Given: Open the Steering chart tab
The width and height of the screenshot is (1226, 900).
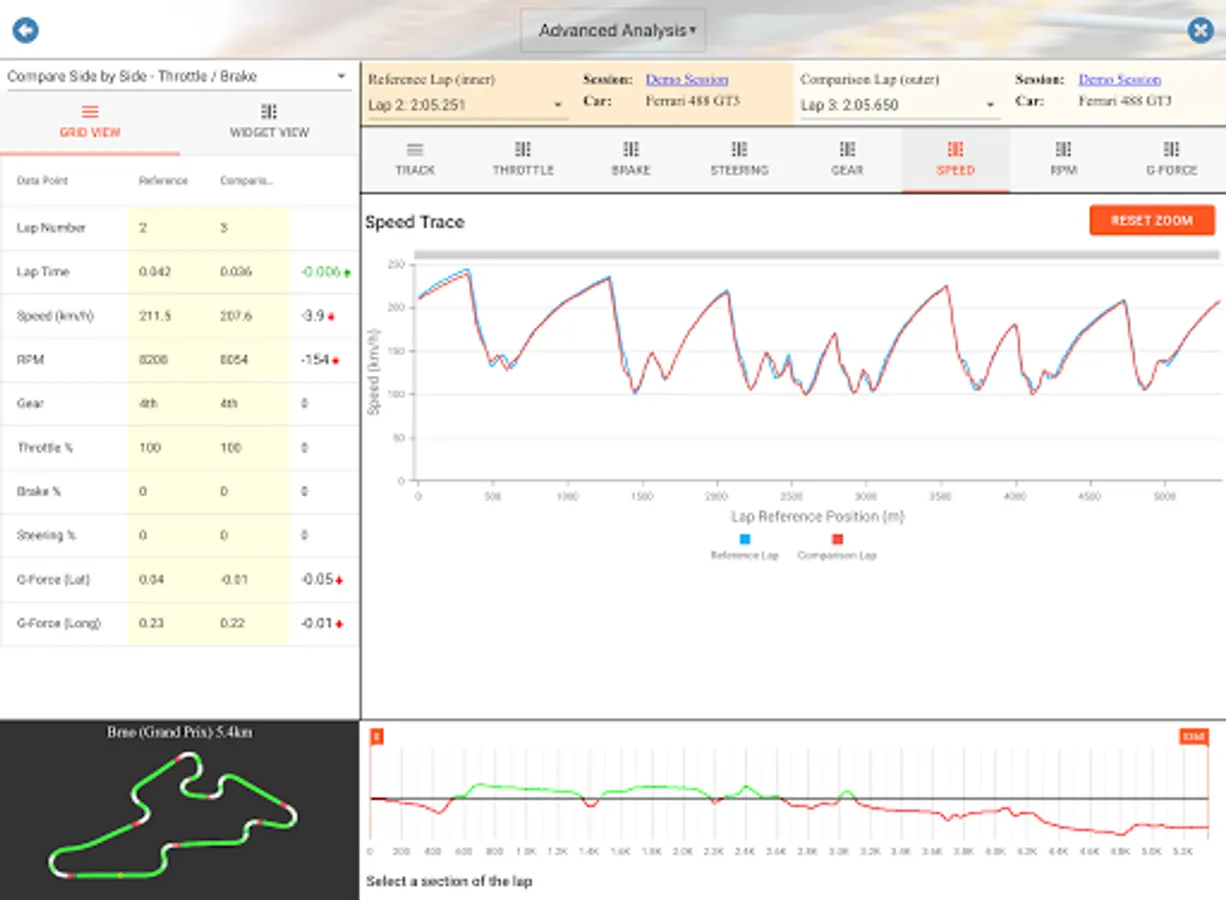Looking at the screenshot, I should 739,158.
